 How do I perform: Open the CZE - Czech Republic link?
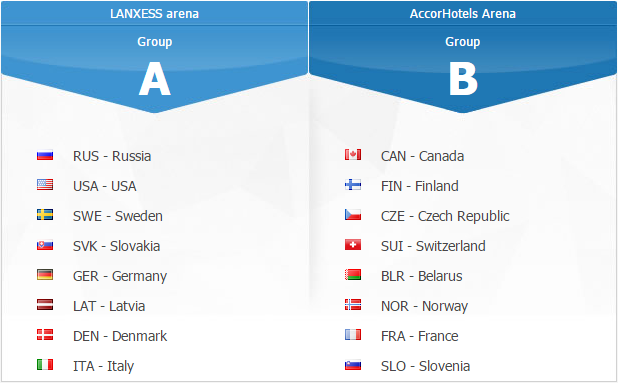click(445, 216)
